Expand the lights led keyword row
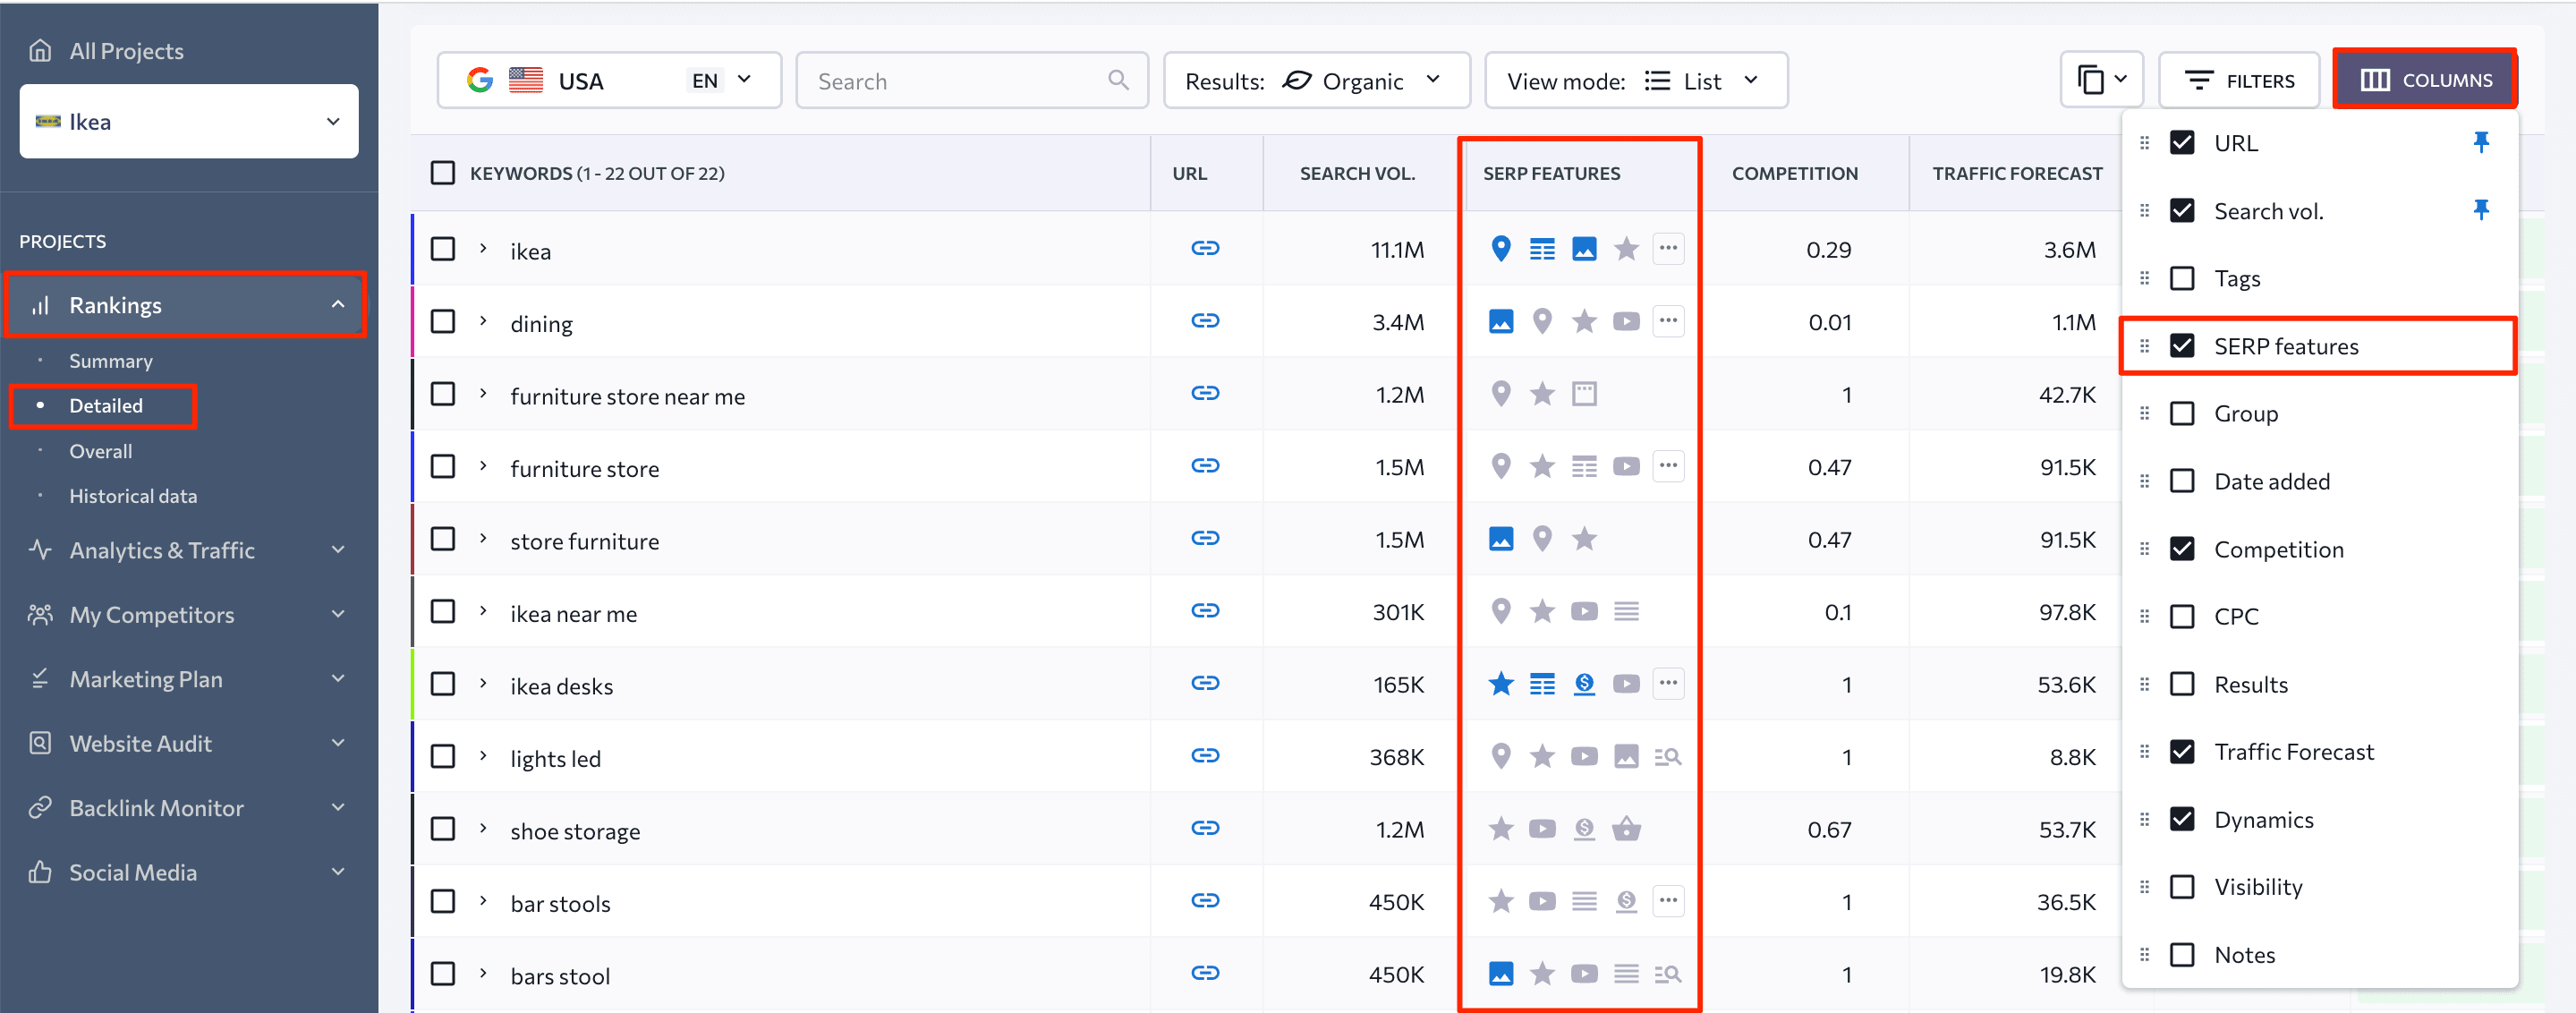The height and width of the screenshot is (1013, 2576). coord(483,756)
